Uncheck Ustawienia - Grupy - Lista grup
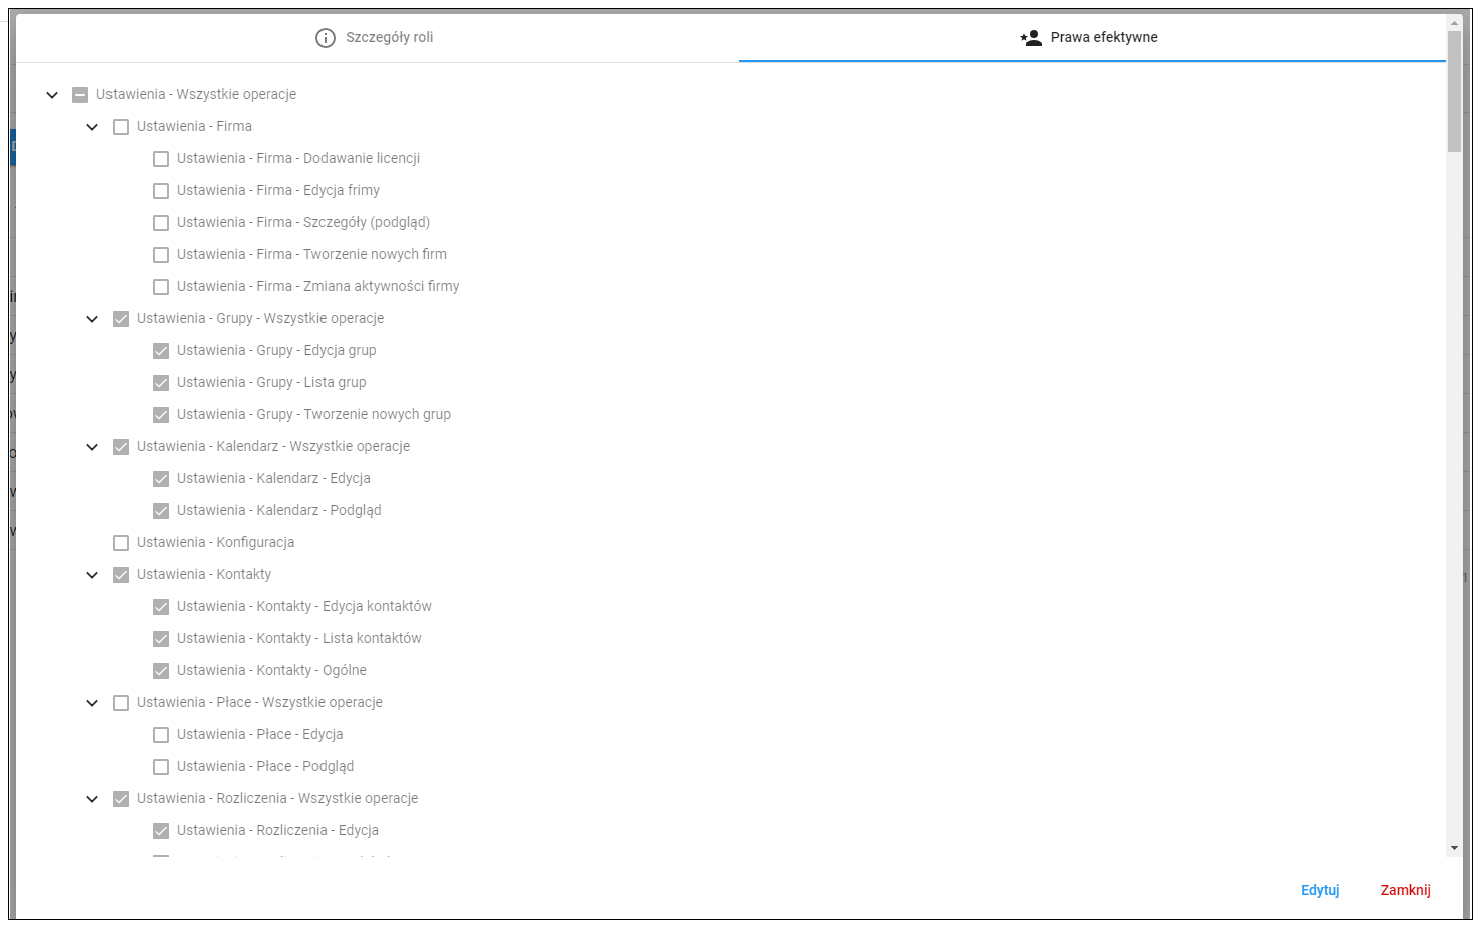This screenshot has width=1481, height=931. [161, 383]
